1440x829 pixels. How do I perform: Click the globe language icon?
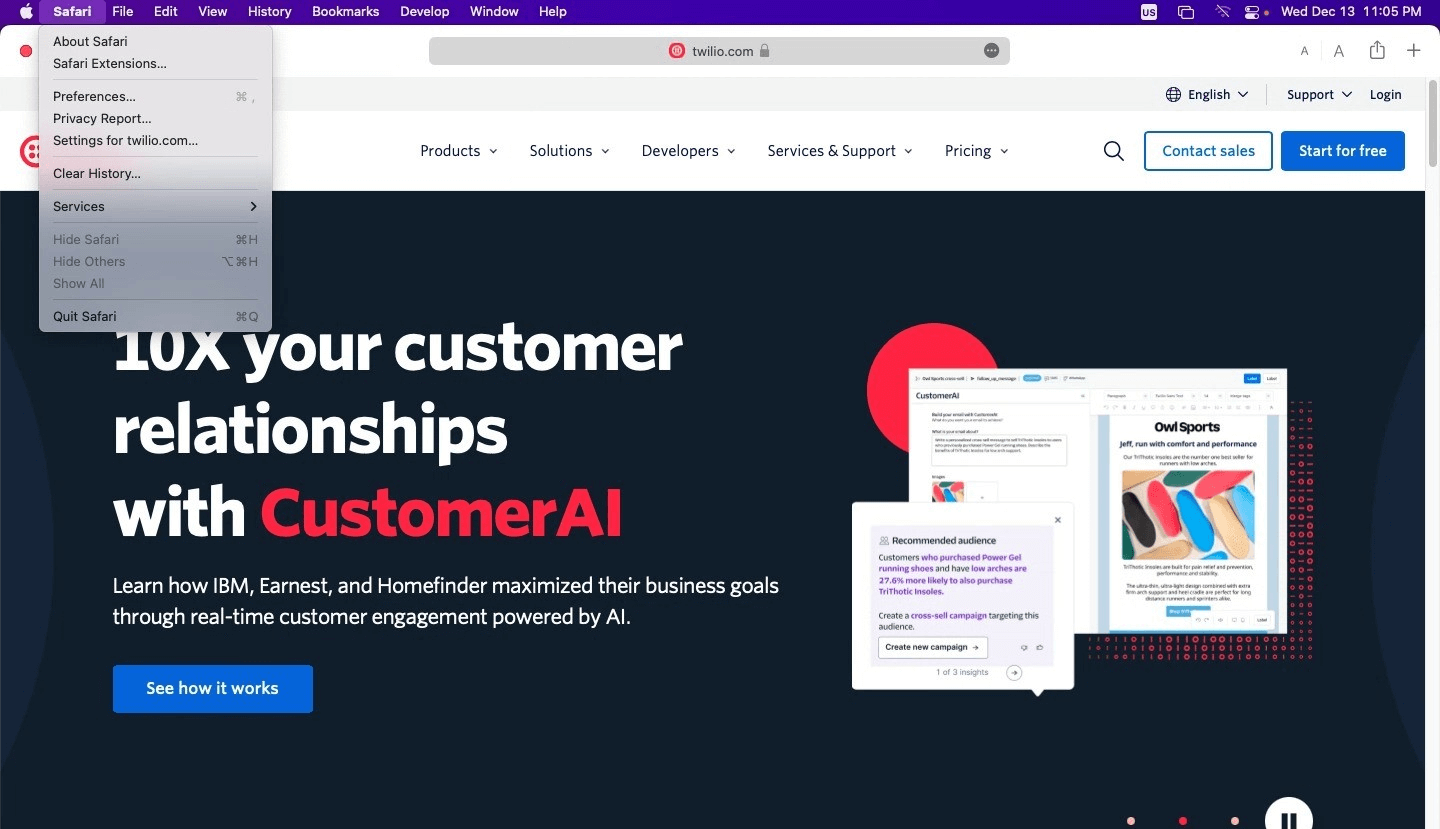pos(1173,94)
